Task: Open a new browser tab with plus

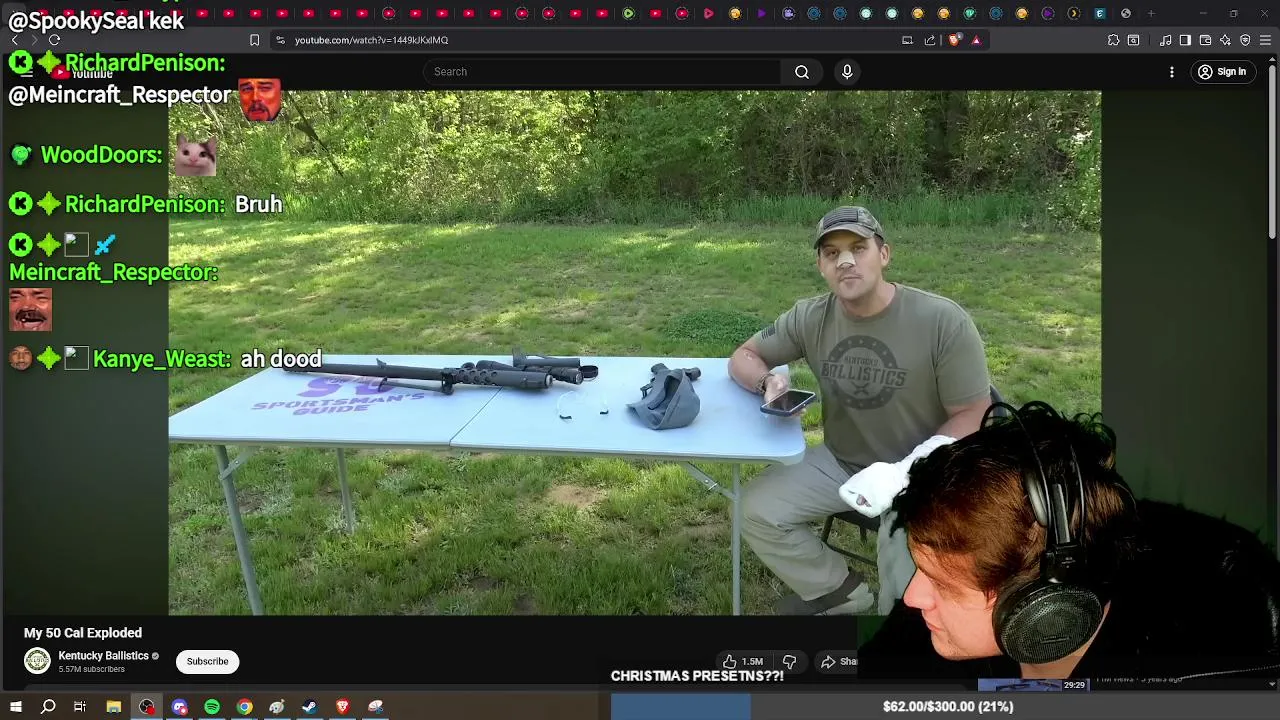Action: 1151,13
